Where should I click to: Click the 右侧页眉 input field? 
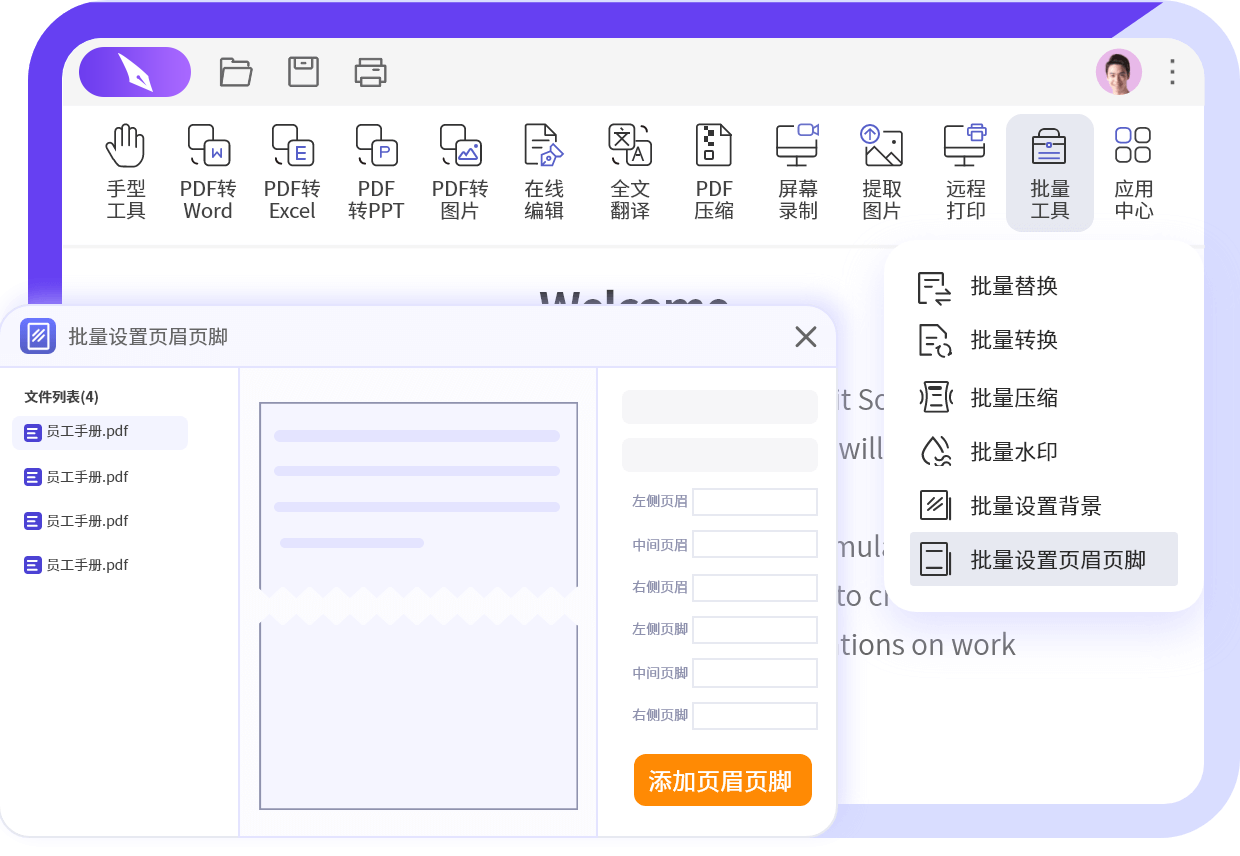755,588
